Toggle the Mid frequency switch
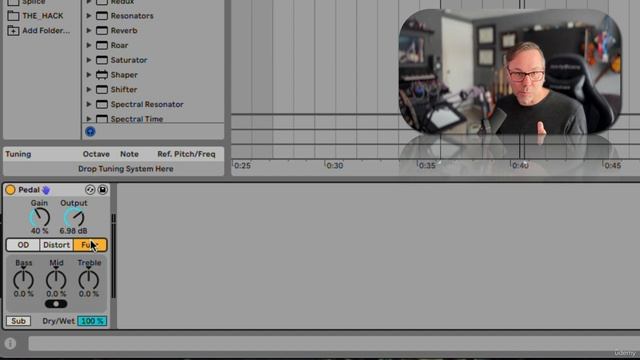 coord(56,304)
